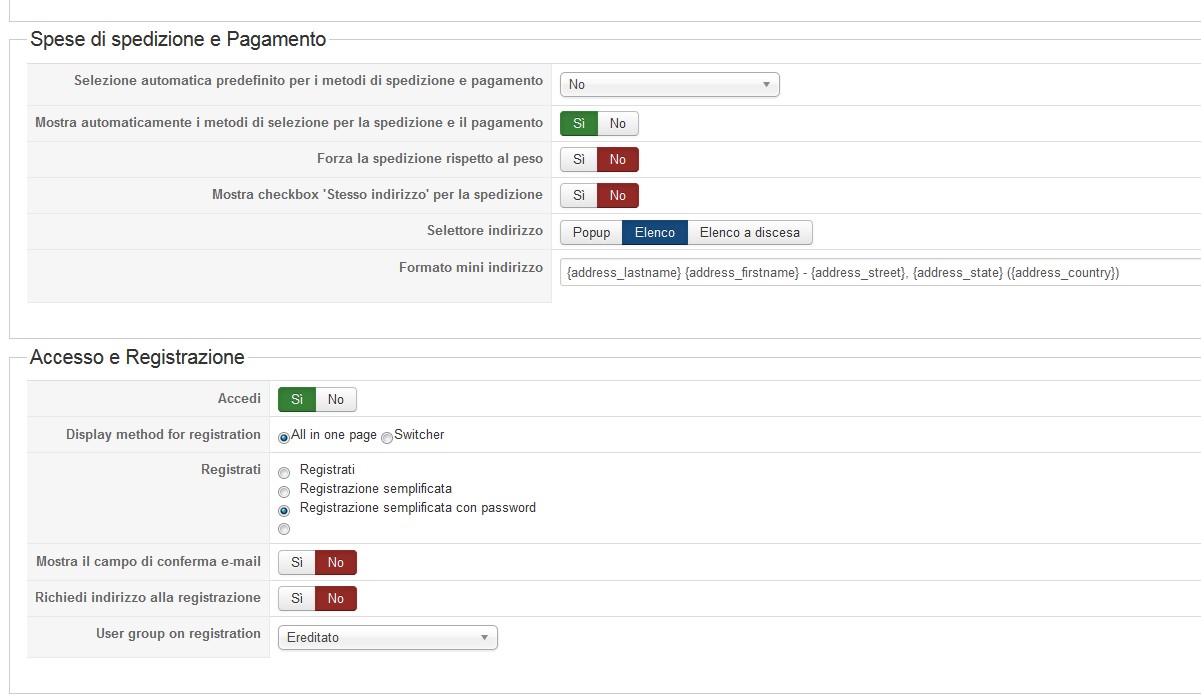Screen dimensions: 1201x697
Task: Click the Sì button for Accedi
Action: tap(297, 400)
